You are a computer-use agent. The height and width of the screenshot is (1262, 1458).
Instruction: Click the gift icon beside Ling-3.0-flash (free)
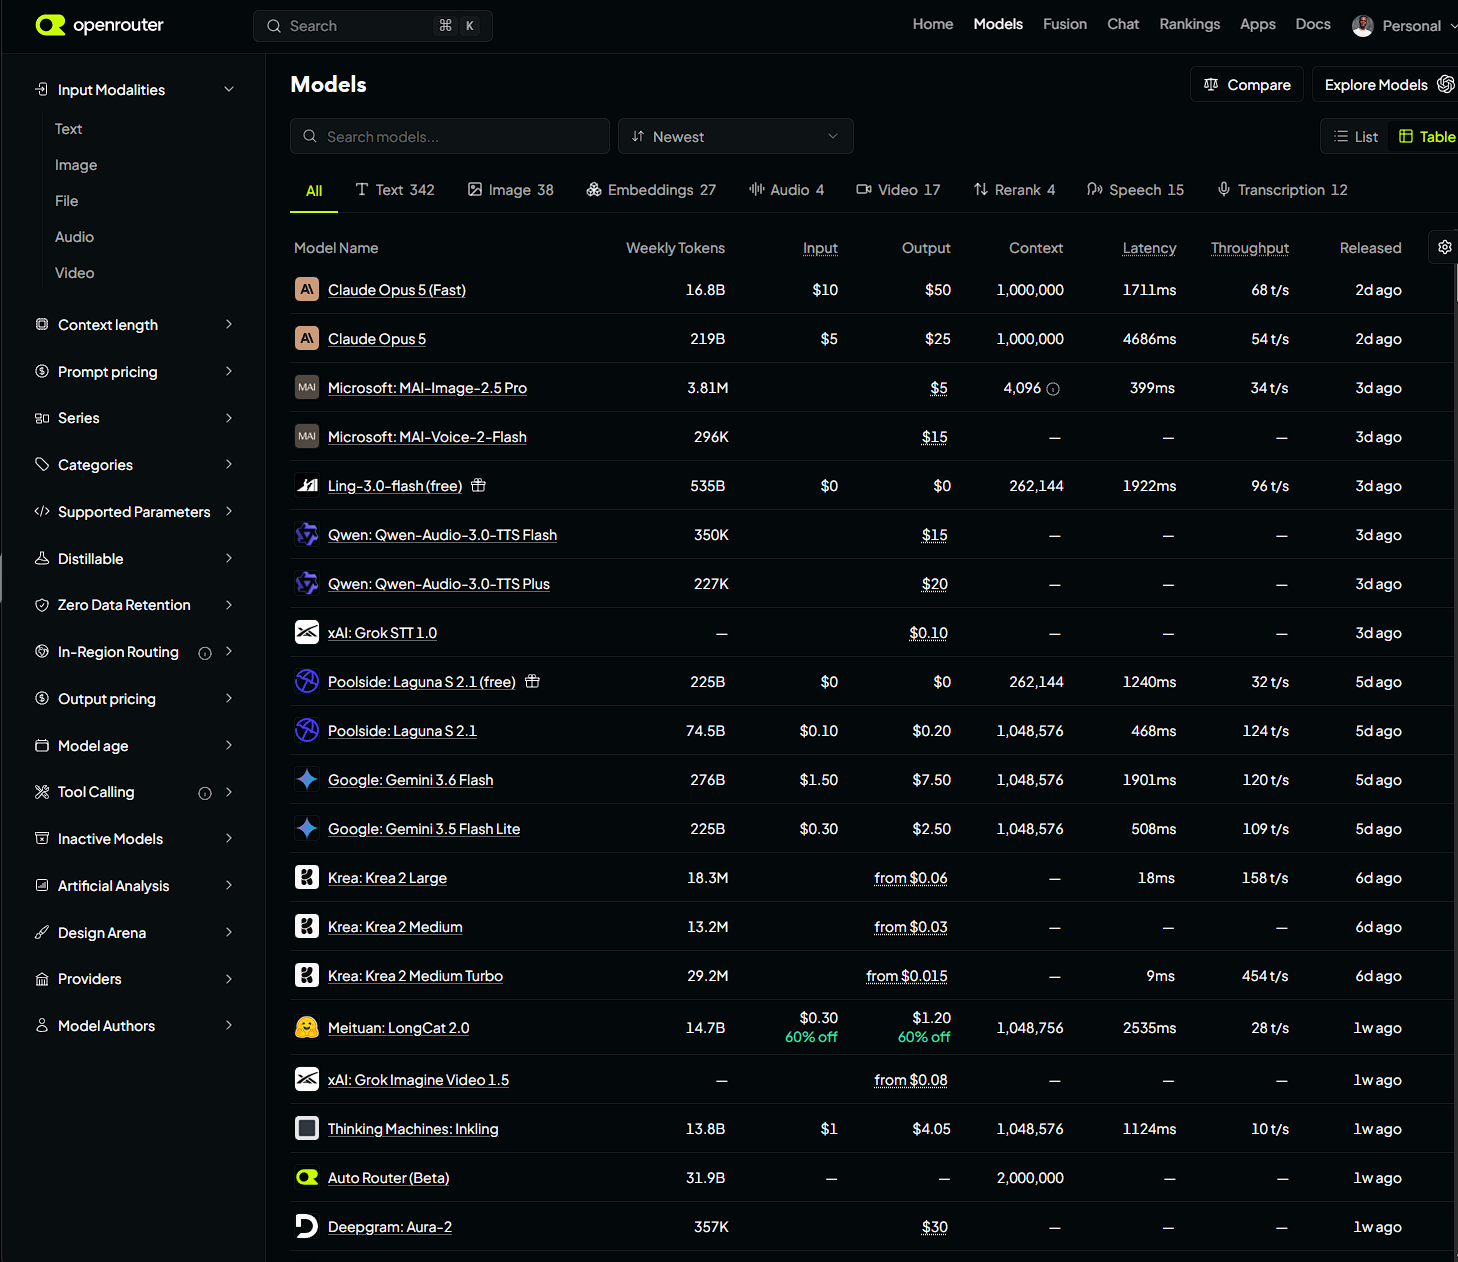(x=479, y=485)
